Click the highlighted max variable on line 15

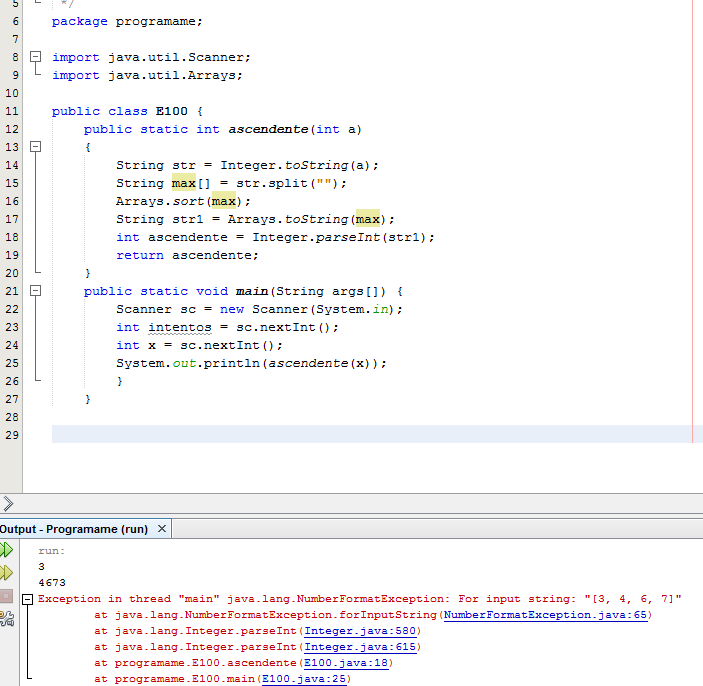coord(184,183)
